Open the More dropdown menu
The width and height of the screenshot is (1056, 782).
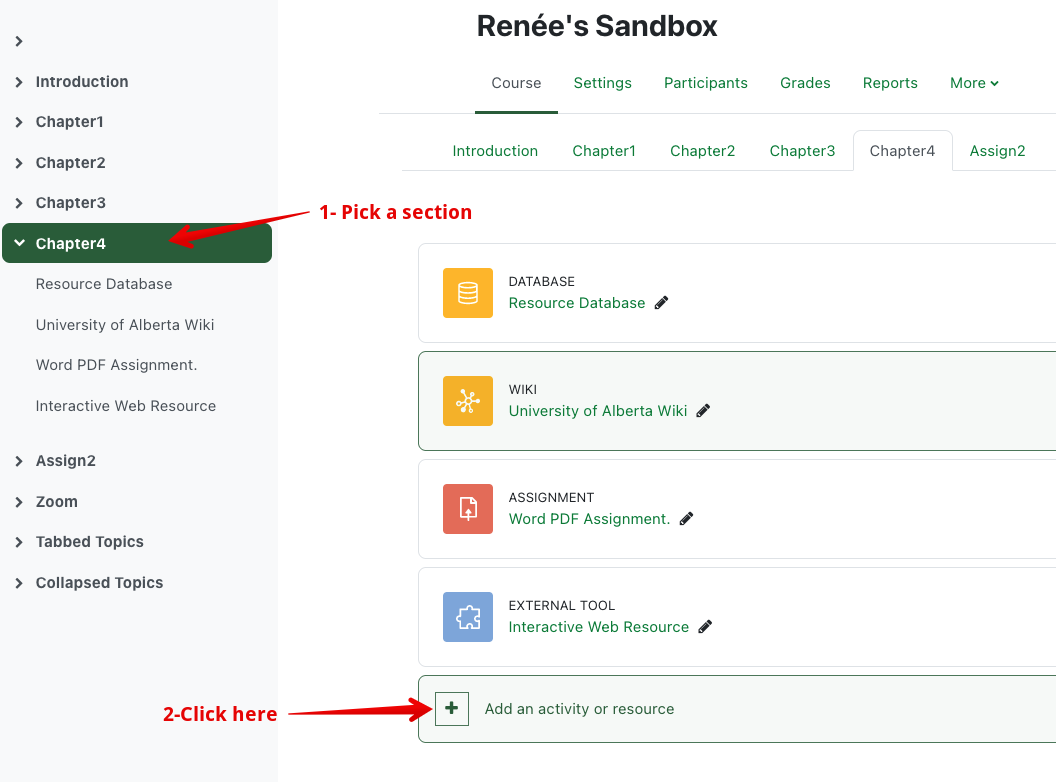tap(974, 83)
